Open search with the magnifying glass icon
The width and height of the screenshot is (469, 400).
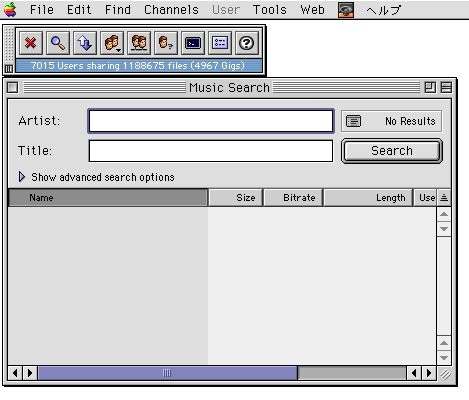[x=58, y=43]
